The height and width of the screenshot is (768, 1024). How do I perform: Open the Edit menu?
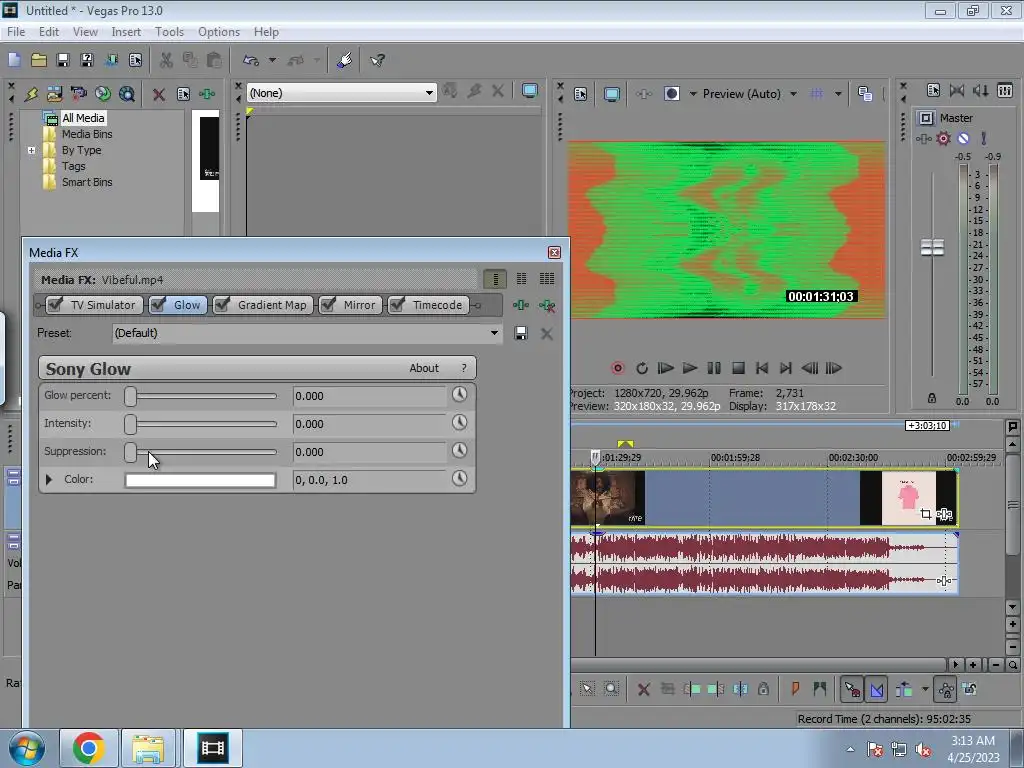(x=49, y=31)
